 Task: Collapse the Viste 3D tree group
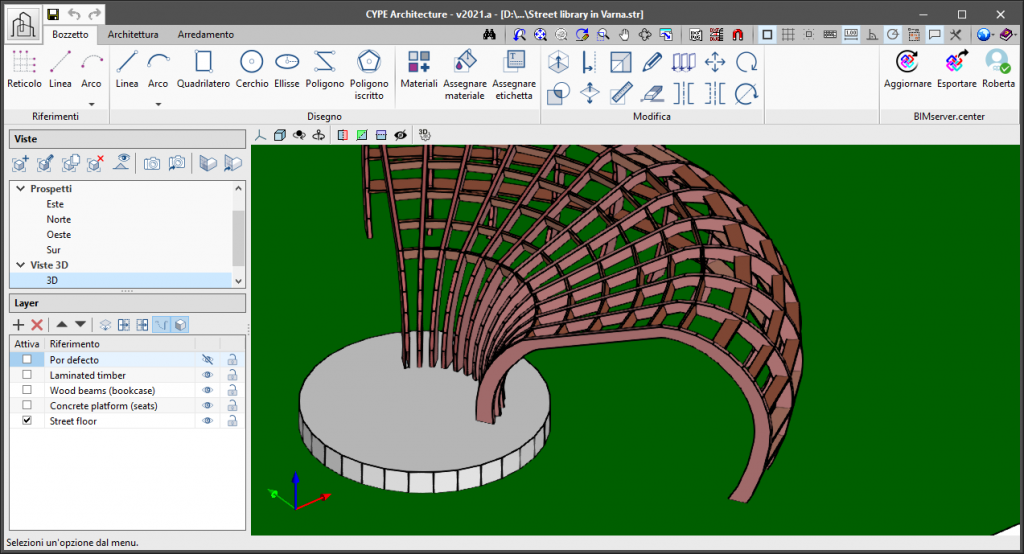click(21, 265)
